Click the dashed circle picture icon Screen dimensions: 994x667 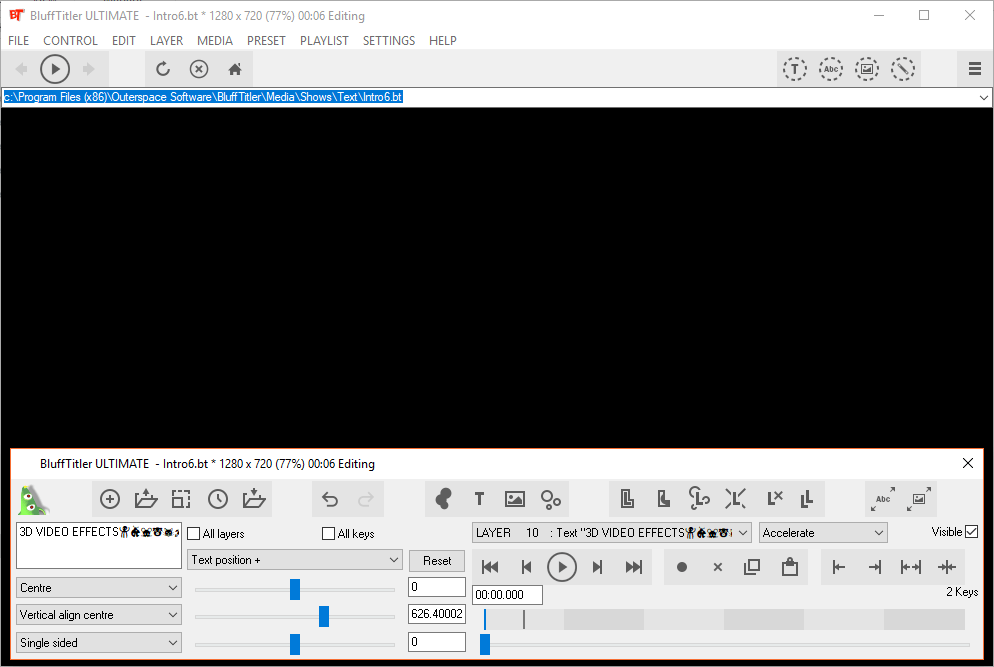click(867, 68)
